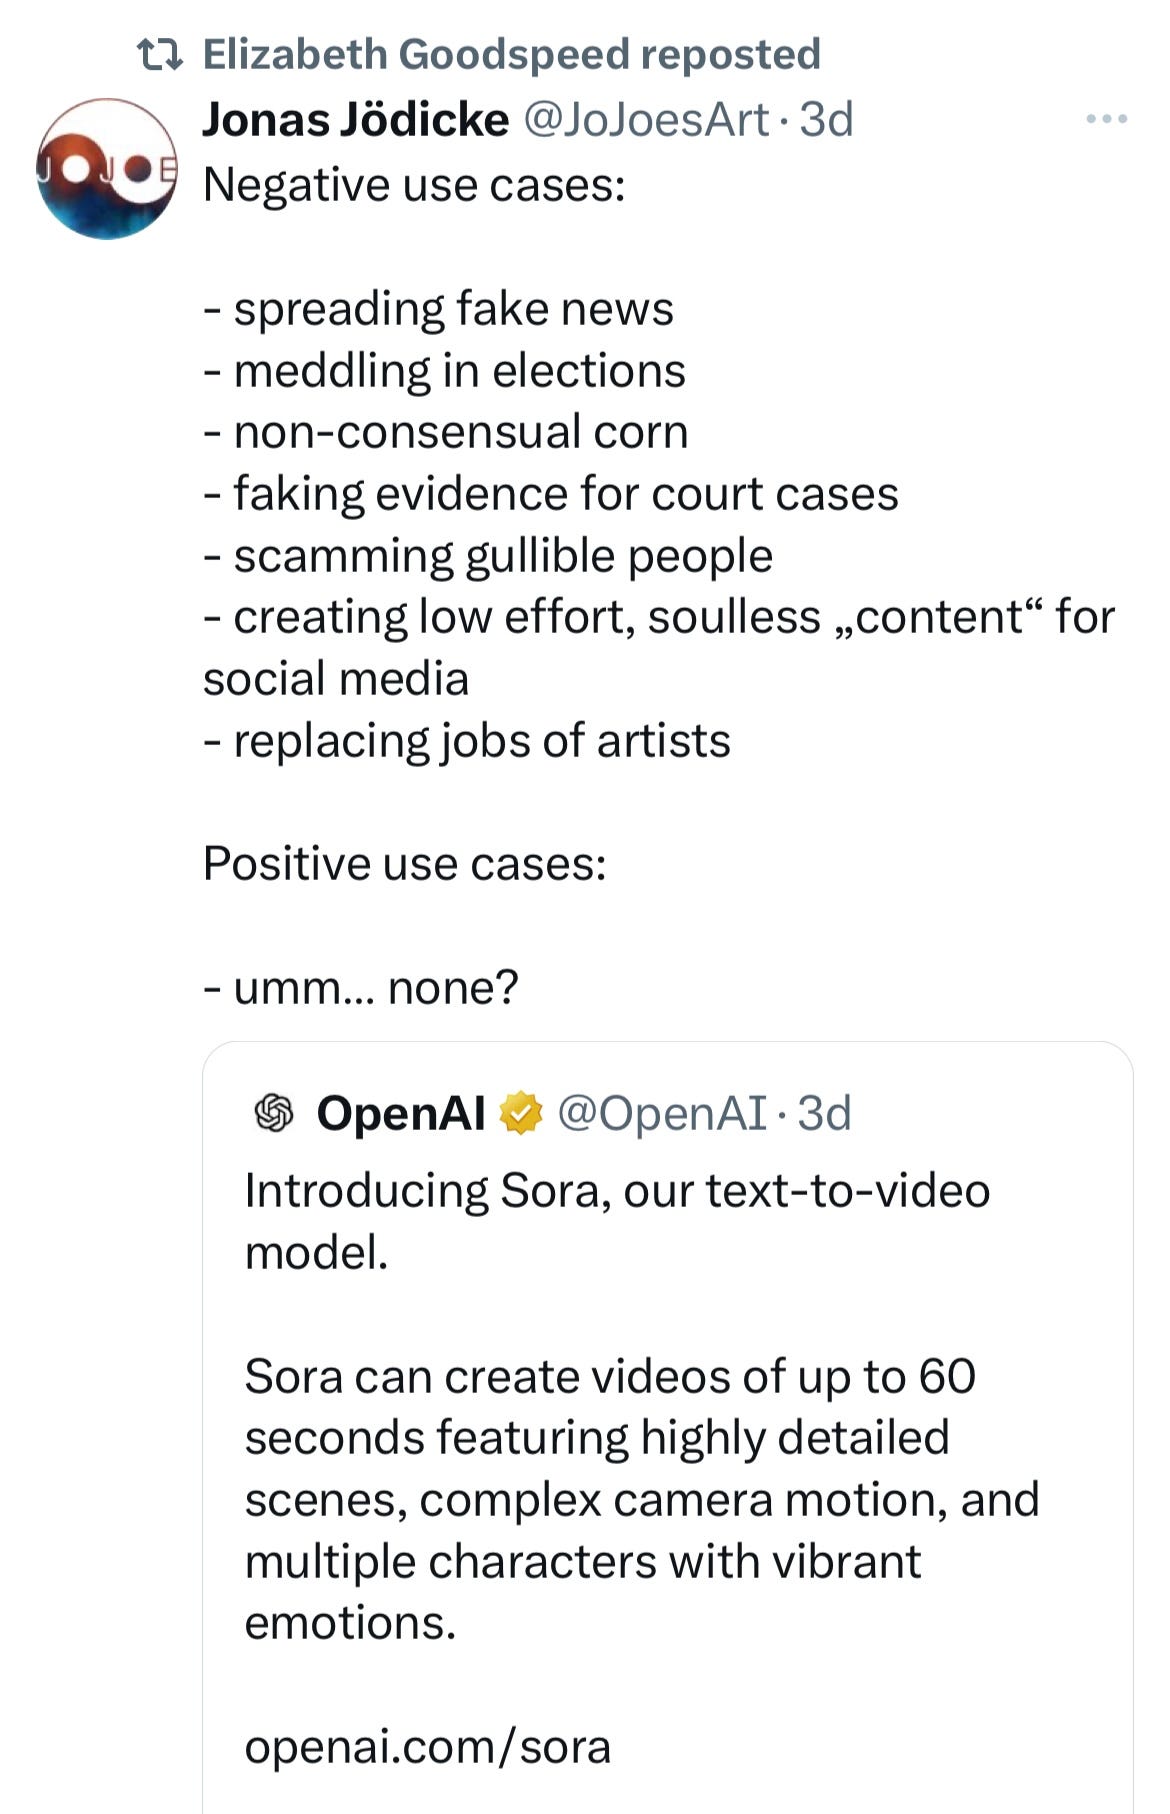This screenshot has width=1170, height=1814.
Task: Open the @OpenAI handle
Action: (661, 1113)
